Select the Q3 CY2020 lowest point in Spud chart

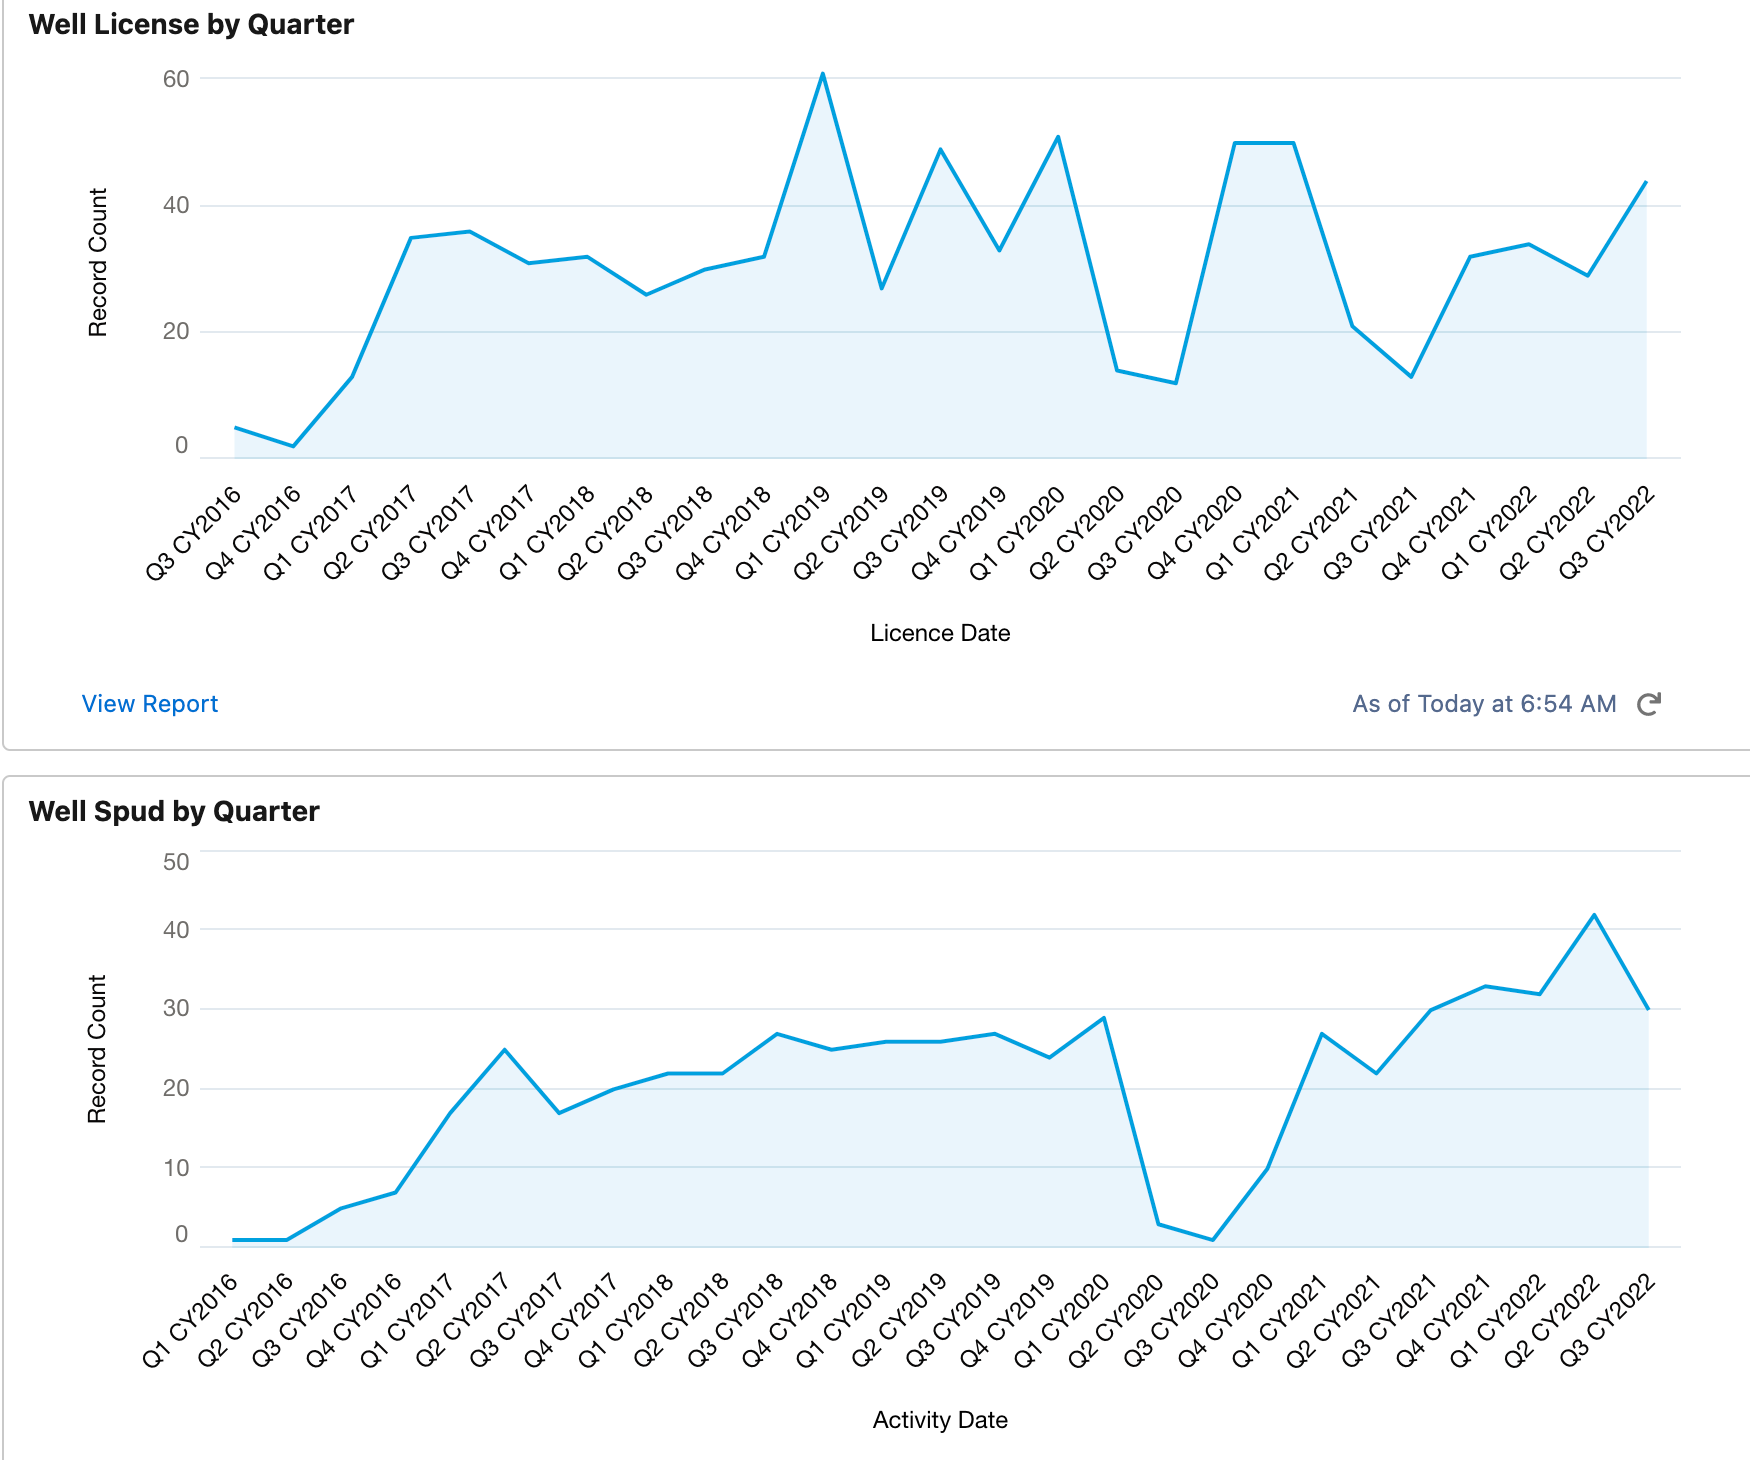coord(1213,1240)
